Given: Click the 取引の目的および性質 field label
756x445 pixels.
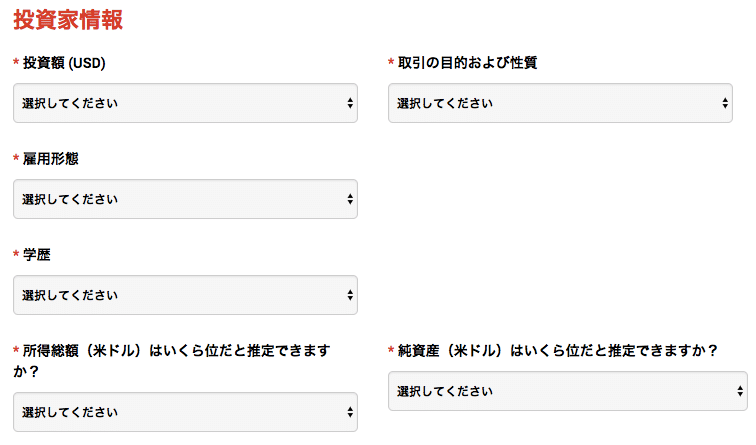Looking at the screenshot, I should pos(467,63).
